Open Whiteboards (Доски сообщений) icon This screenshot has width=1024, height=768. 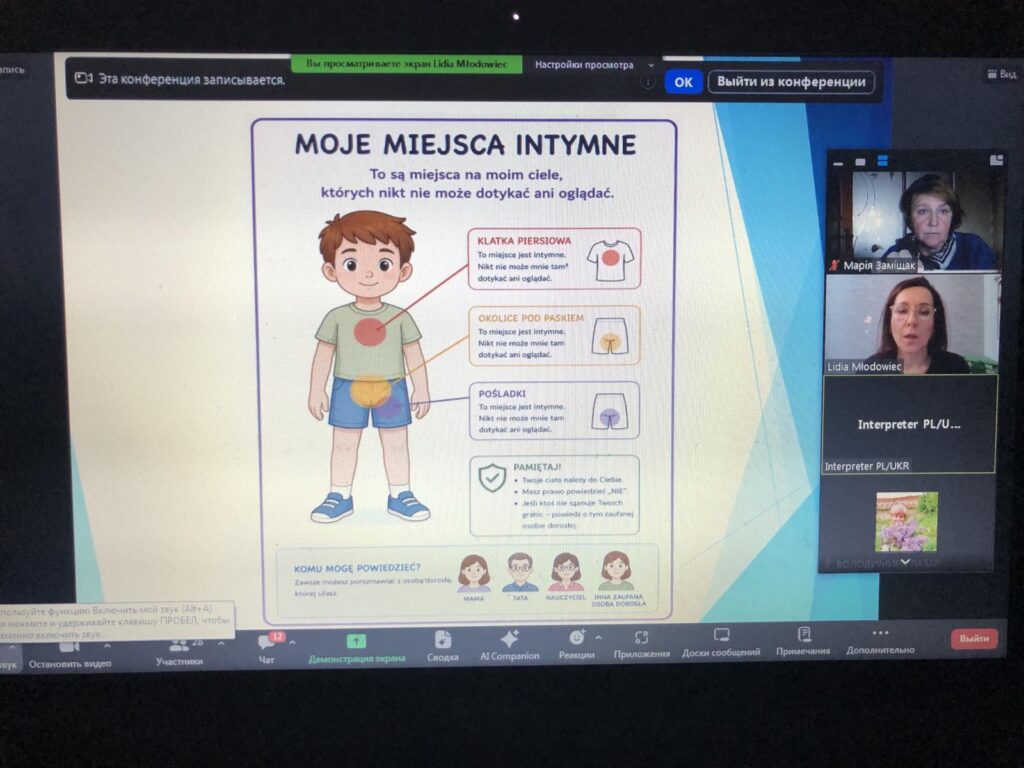(721, 635)
